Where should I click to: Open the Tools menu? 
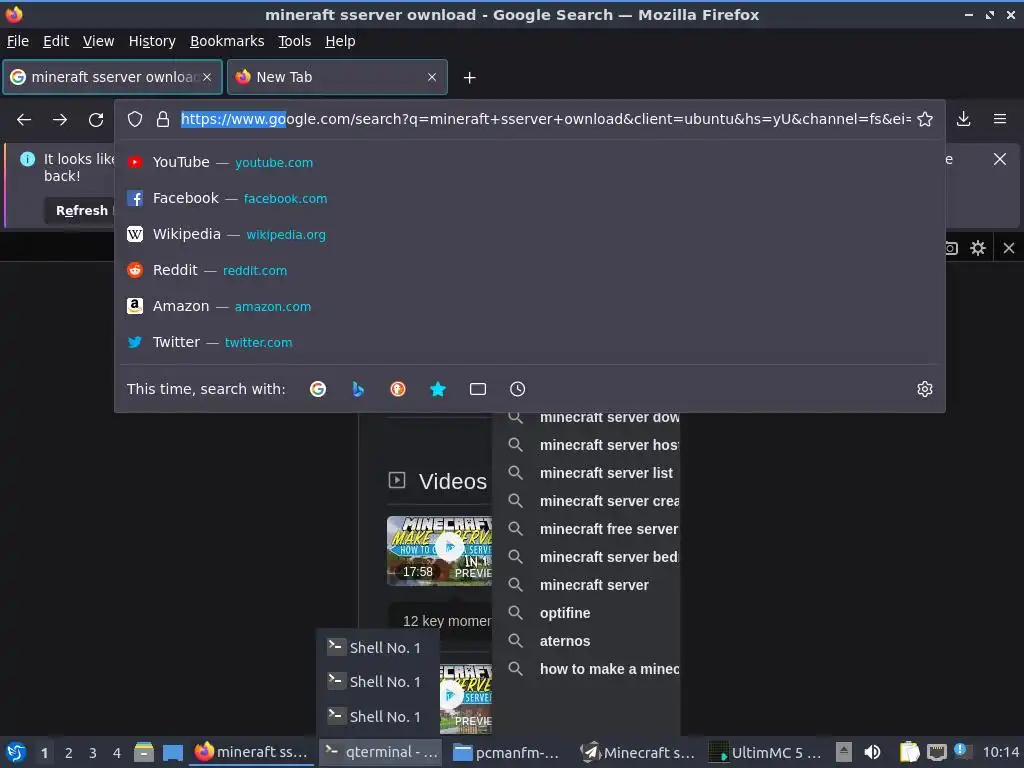(x=294, y=41)
